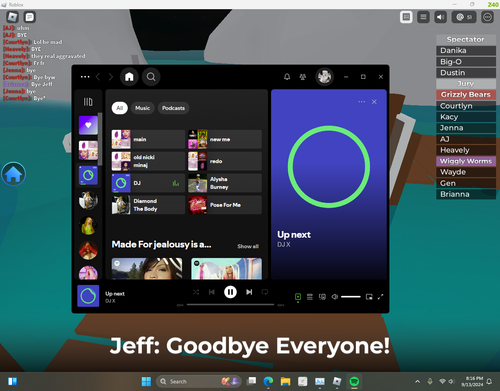The image size is (500, 391).
Task: Select Danika in the player list
Action: 466,51
